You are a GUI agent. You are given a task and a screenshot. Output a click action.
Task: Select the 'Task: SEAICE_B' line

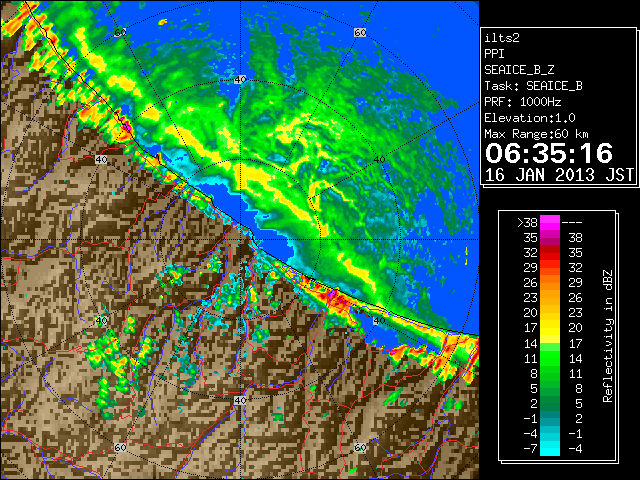[533, 86]
